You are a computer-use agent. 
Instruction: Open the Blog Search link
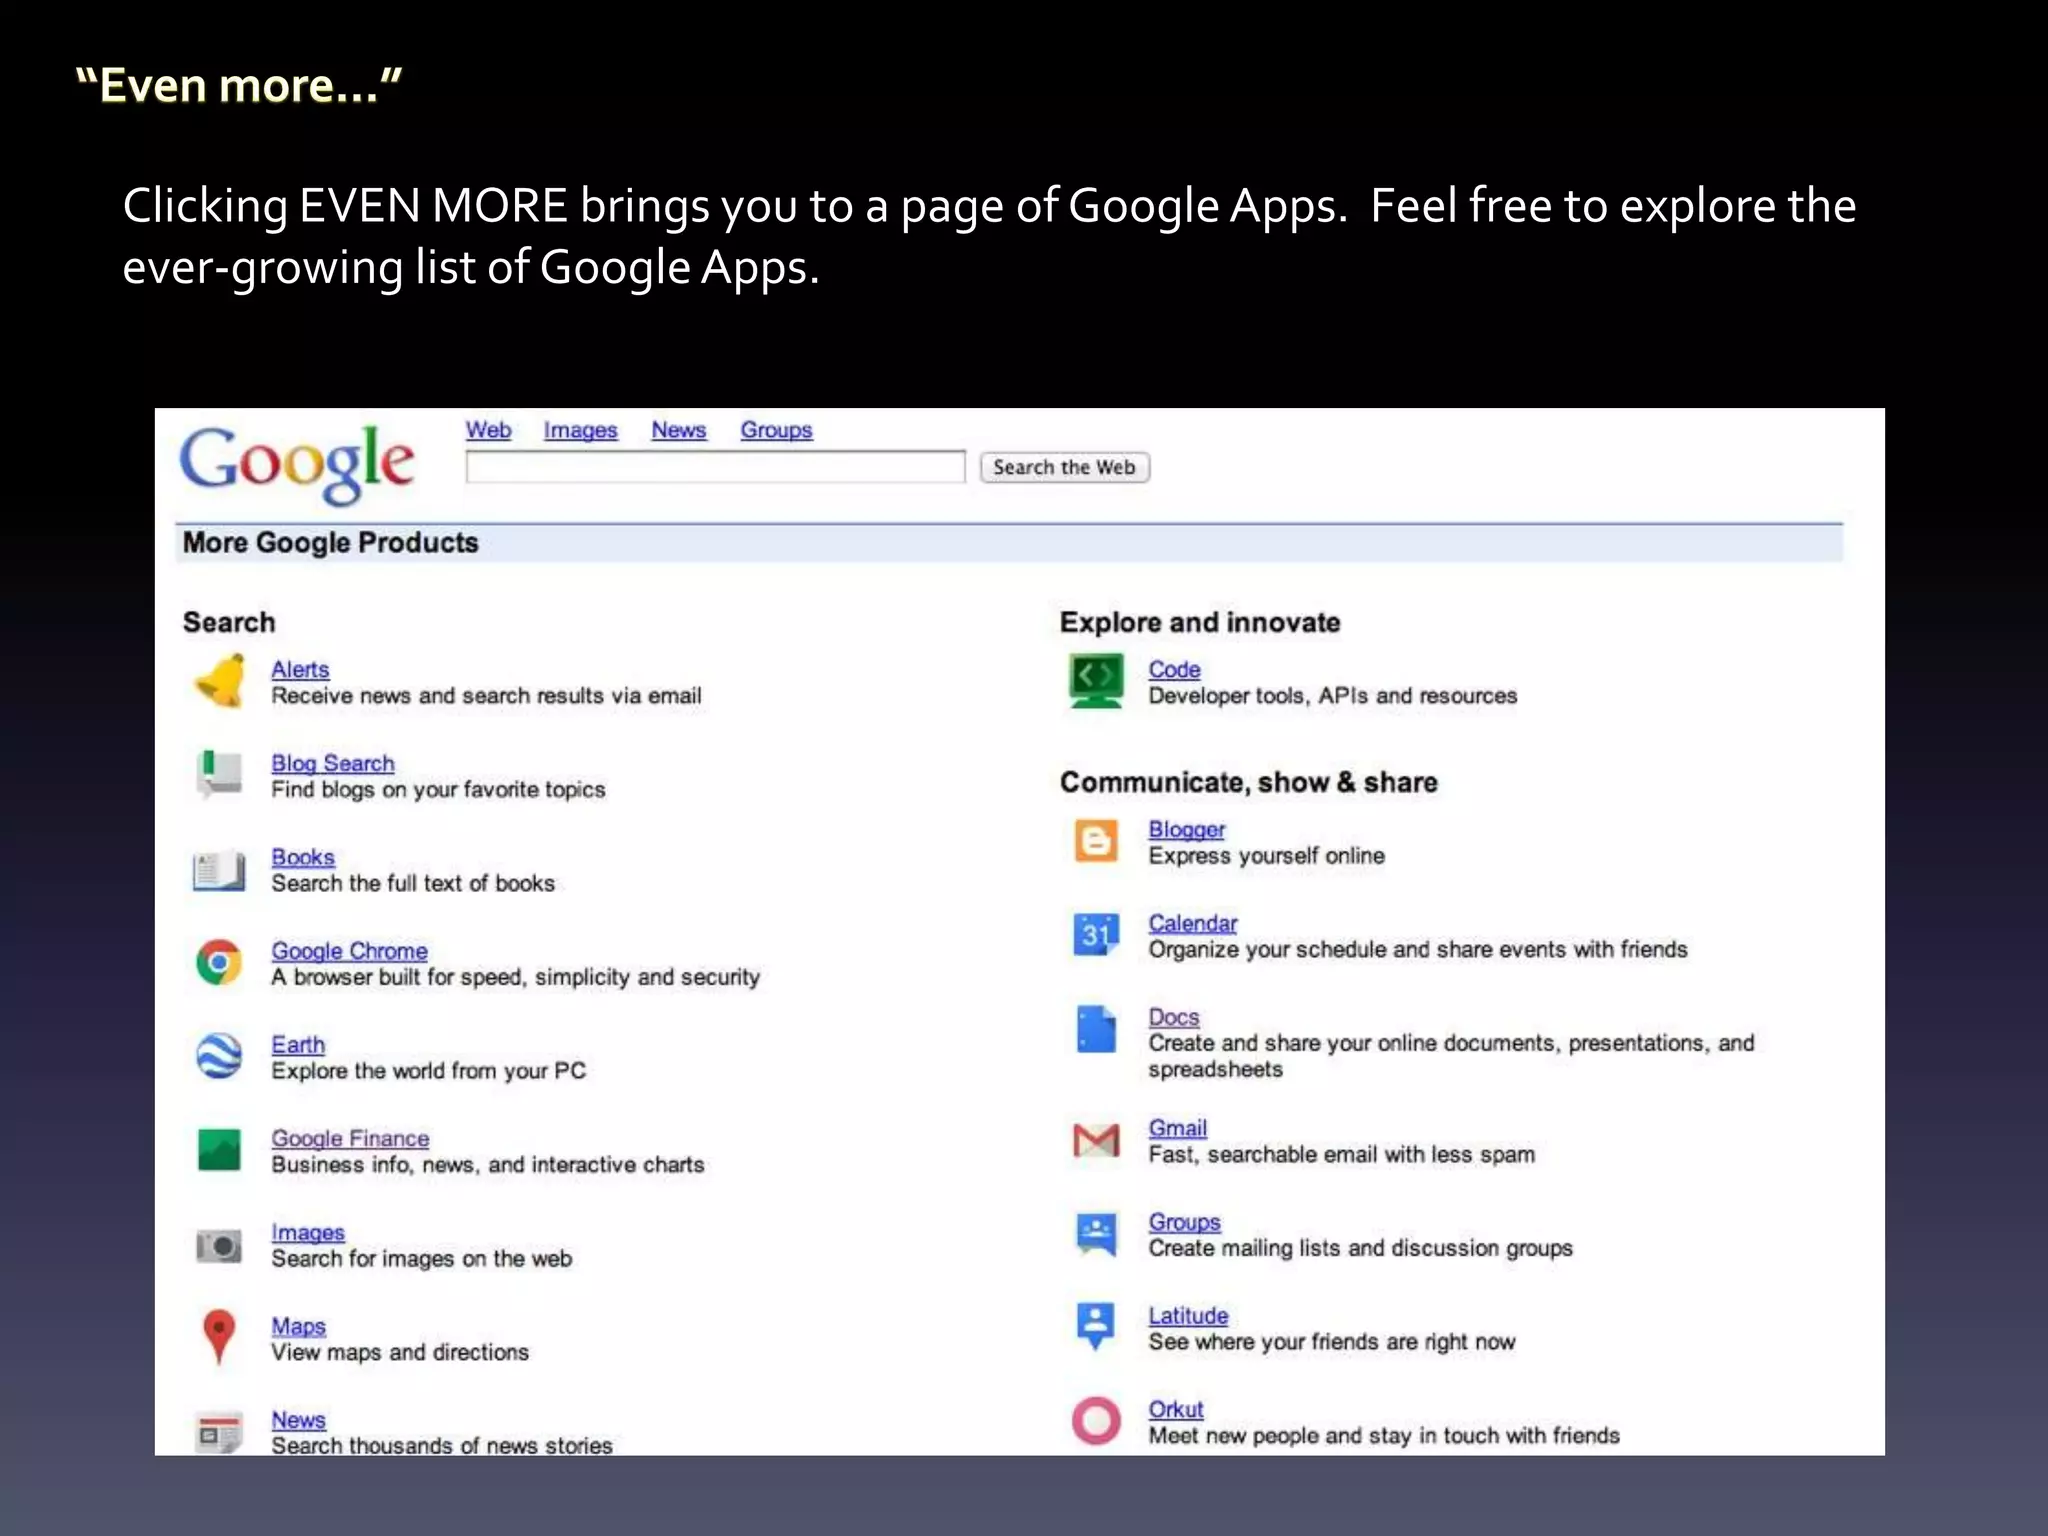pyautogui.click(x=333, y=763)
